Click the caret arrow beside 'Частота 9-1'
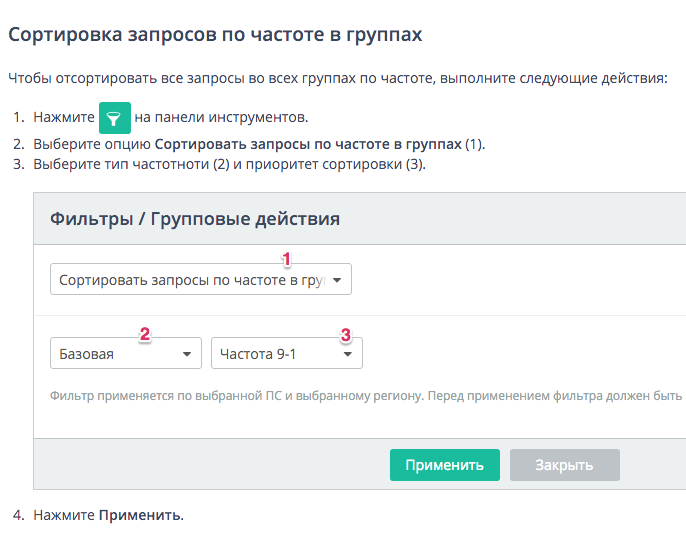Screen dimensions: 686x534 347,354
